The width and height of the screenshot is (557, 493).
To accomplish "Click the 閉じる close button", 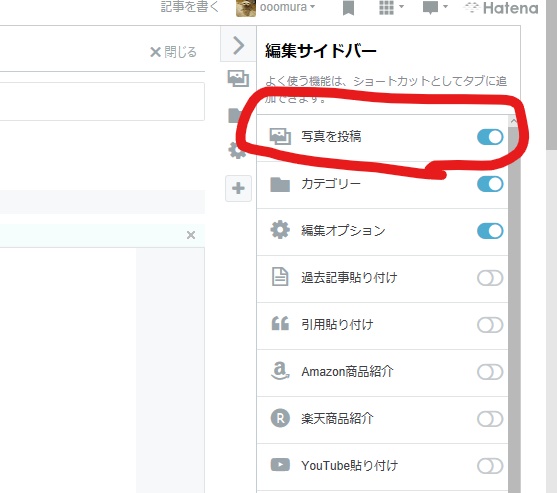I will (x=173, y=52).
